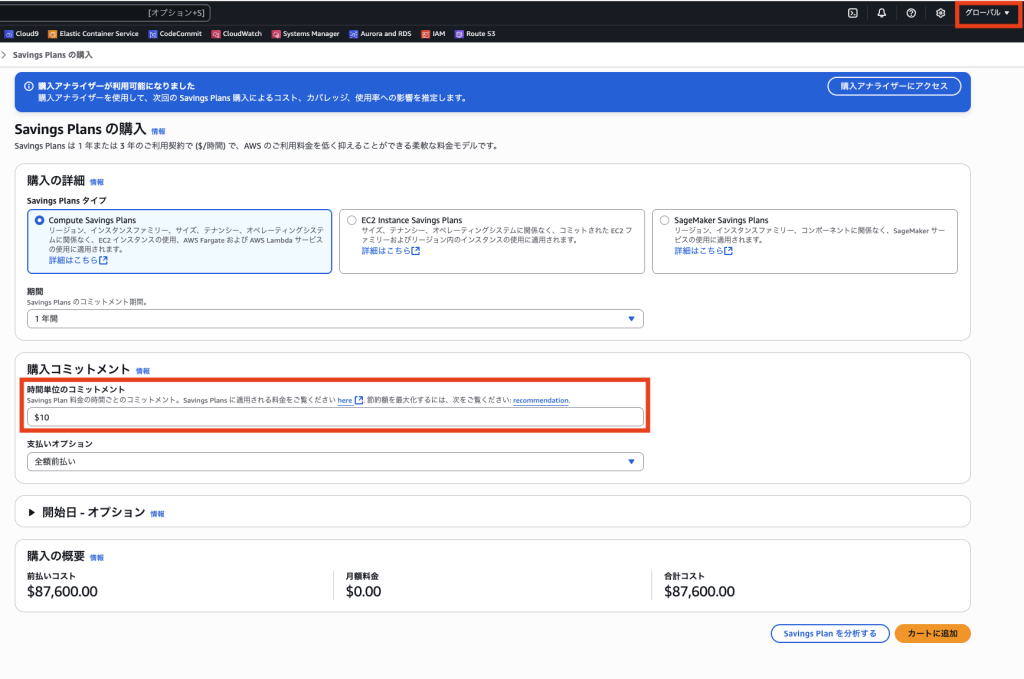Click the hourly commitment input field

tap(335, 417)
